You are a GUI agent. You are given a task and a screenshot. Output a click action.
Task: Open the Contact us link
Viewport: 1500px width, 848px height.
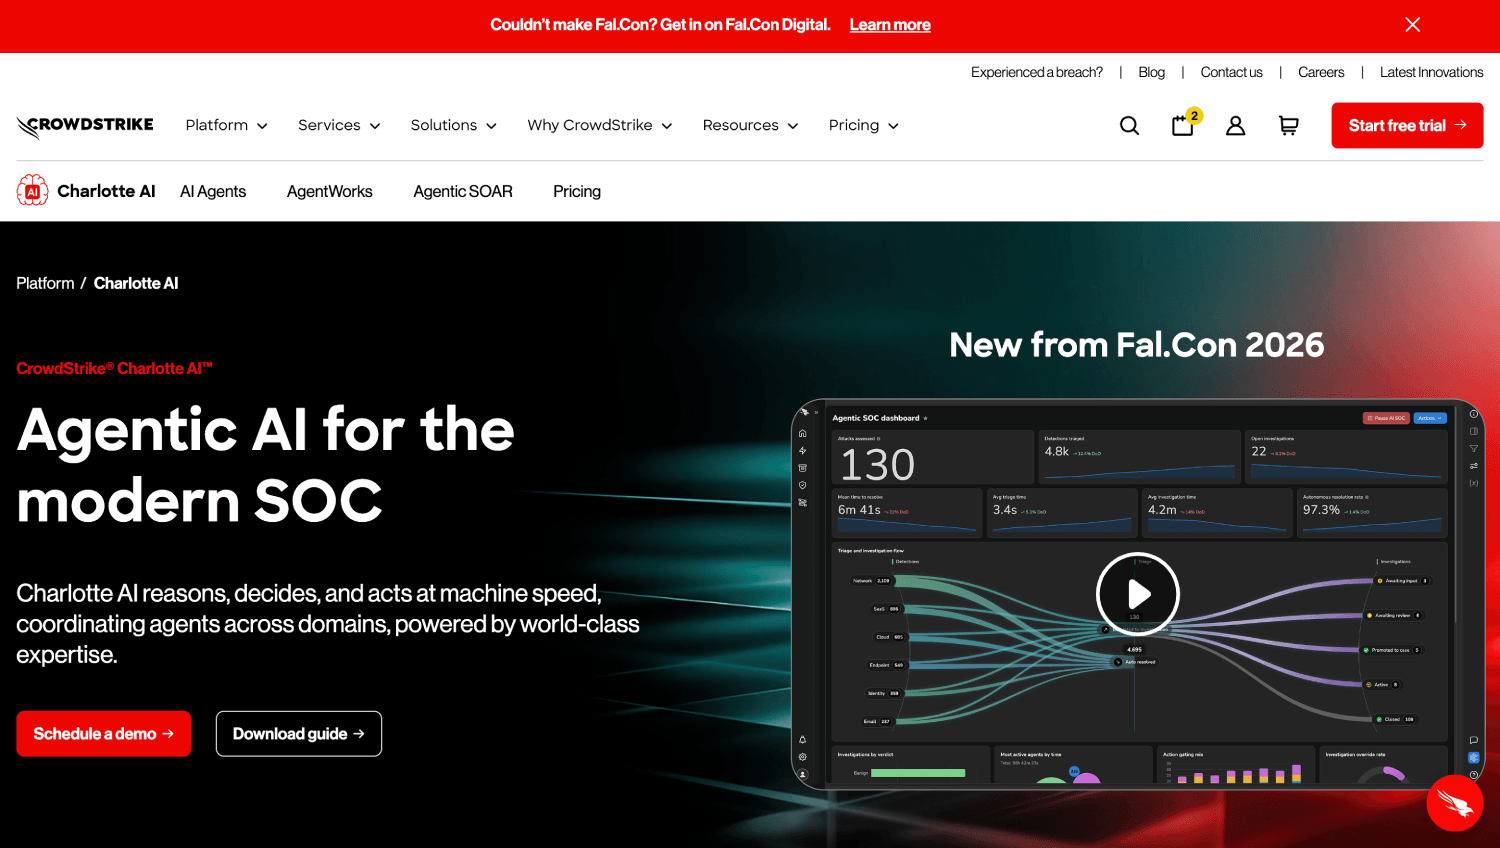(x=1231, y=72)
